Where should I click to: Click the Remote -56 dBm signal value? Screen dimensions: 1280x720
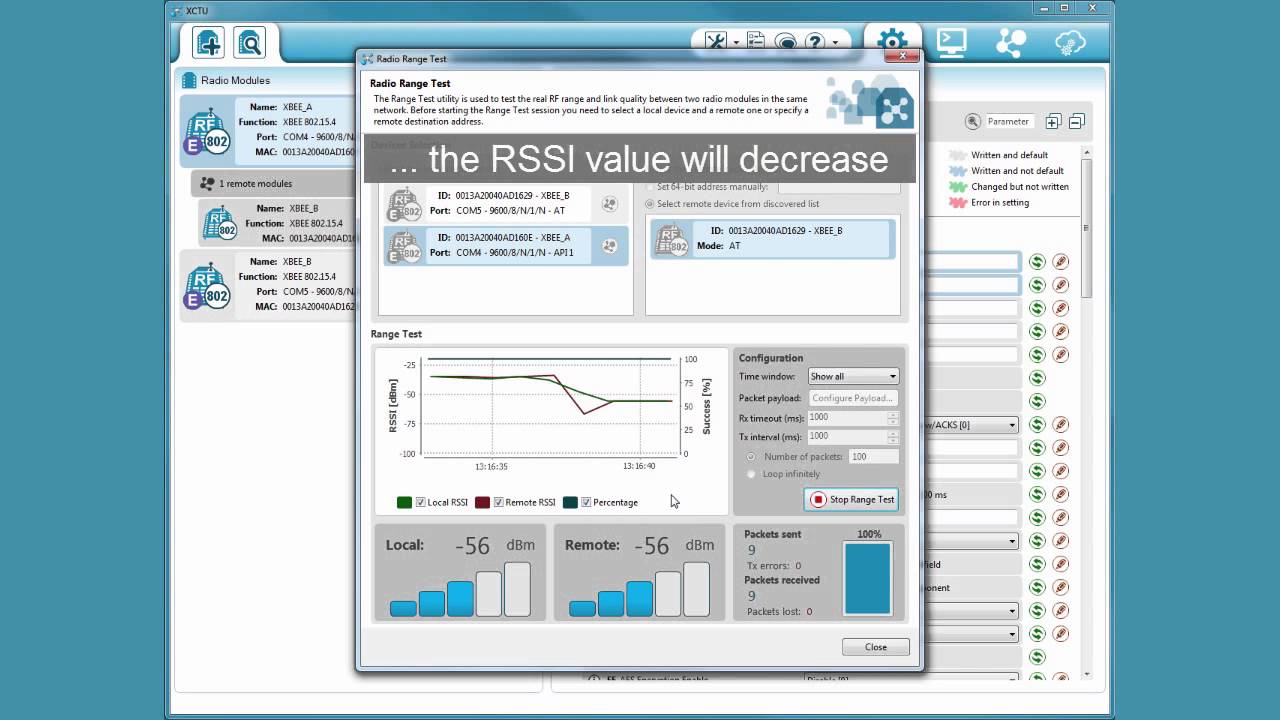[x=651, y=545]
